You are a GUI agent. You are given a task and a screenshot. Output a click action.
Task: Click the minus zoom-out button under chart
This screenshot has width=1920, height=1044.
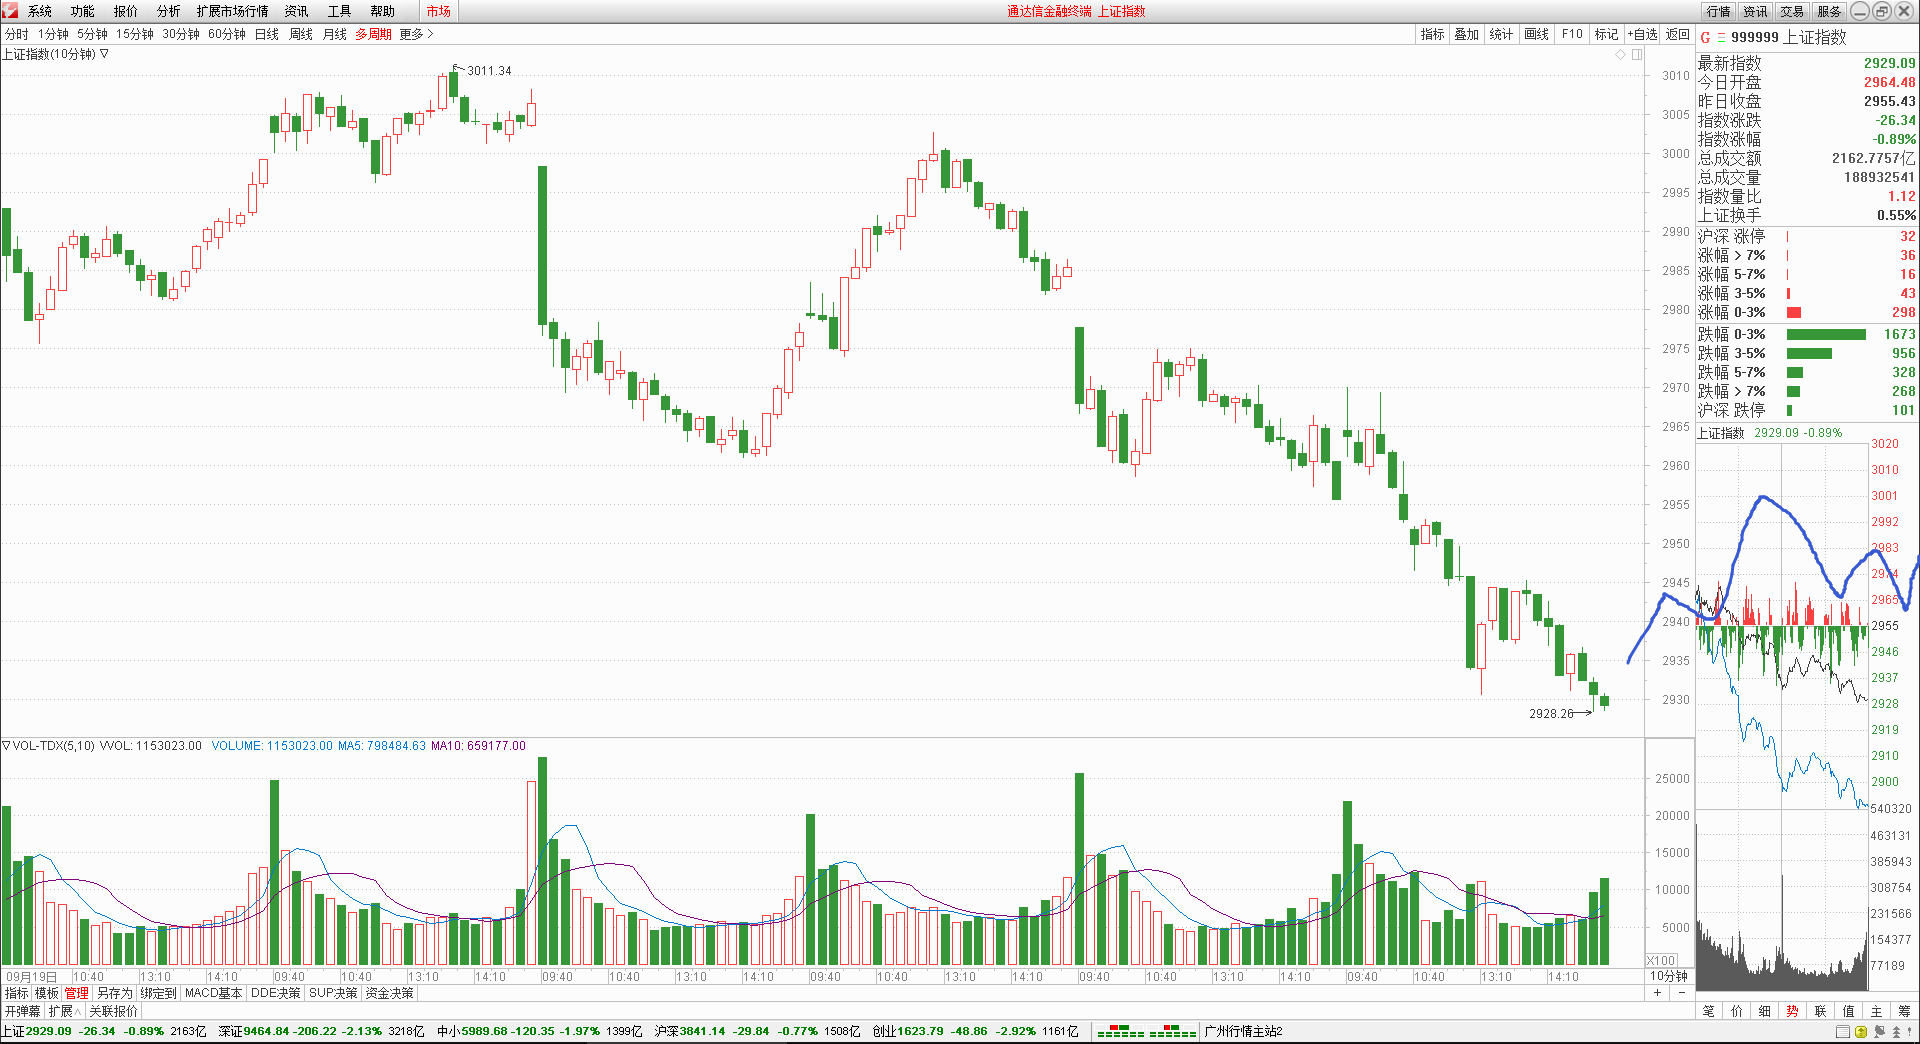coord(1681,993)
